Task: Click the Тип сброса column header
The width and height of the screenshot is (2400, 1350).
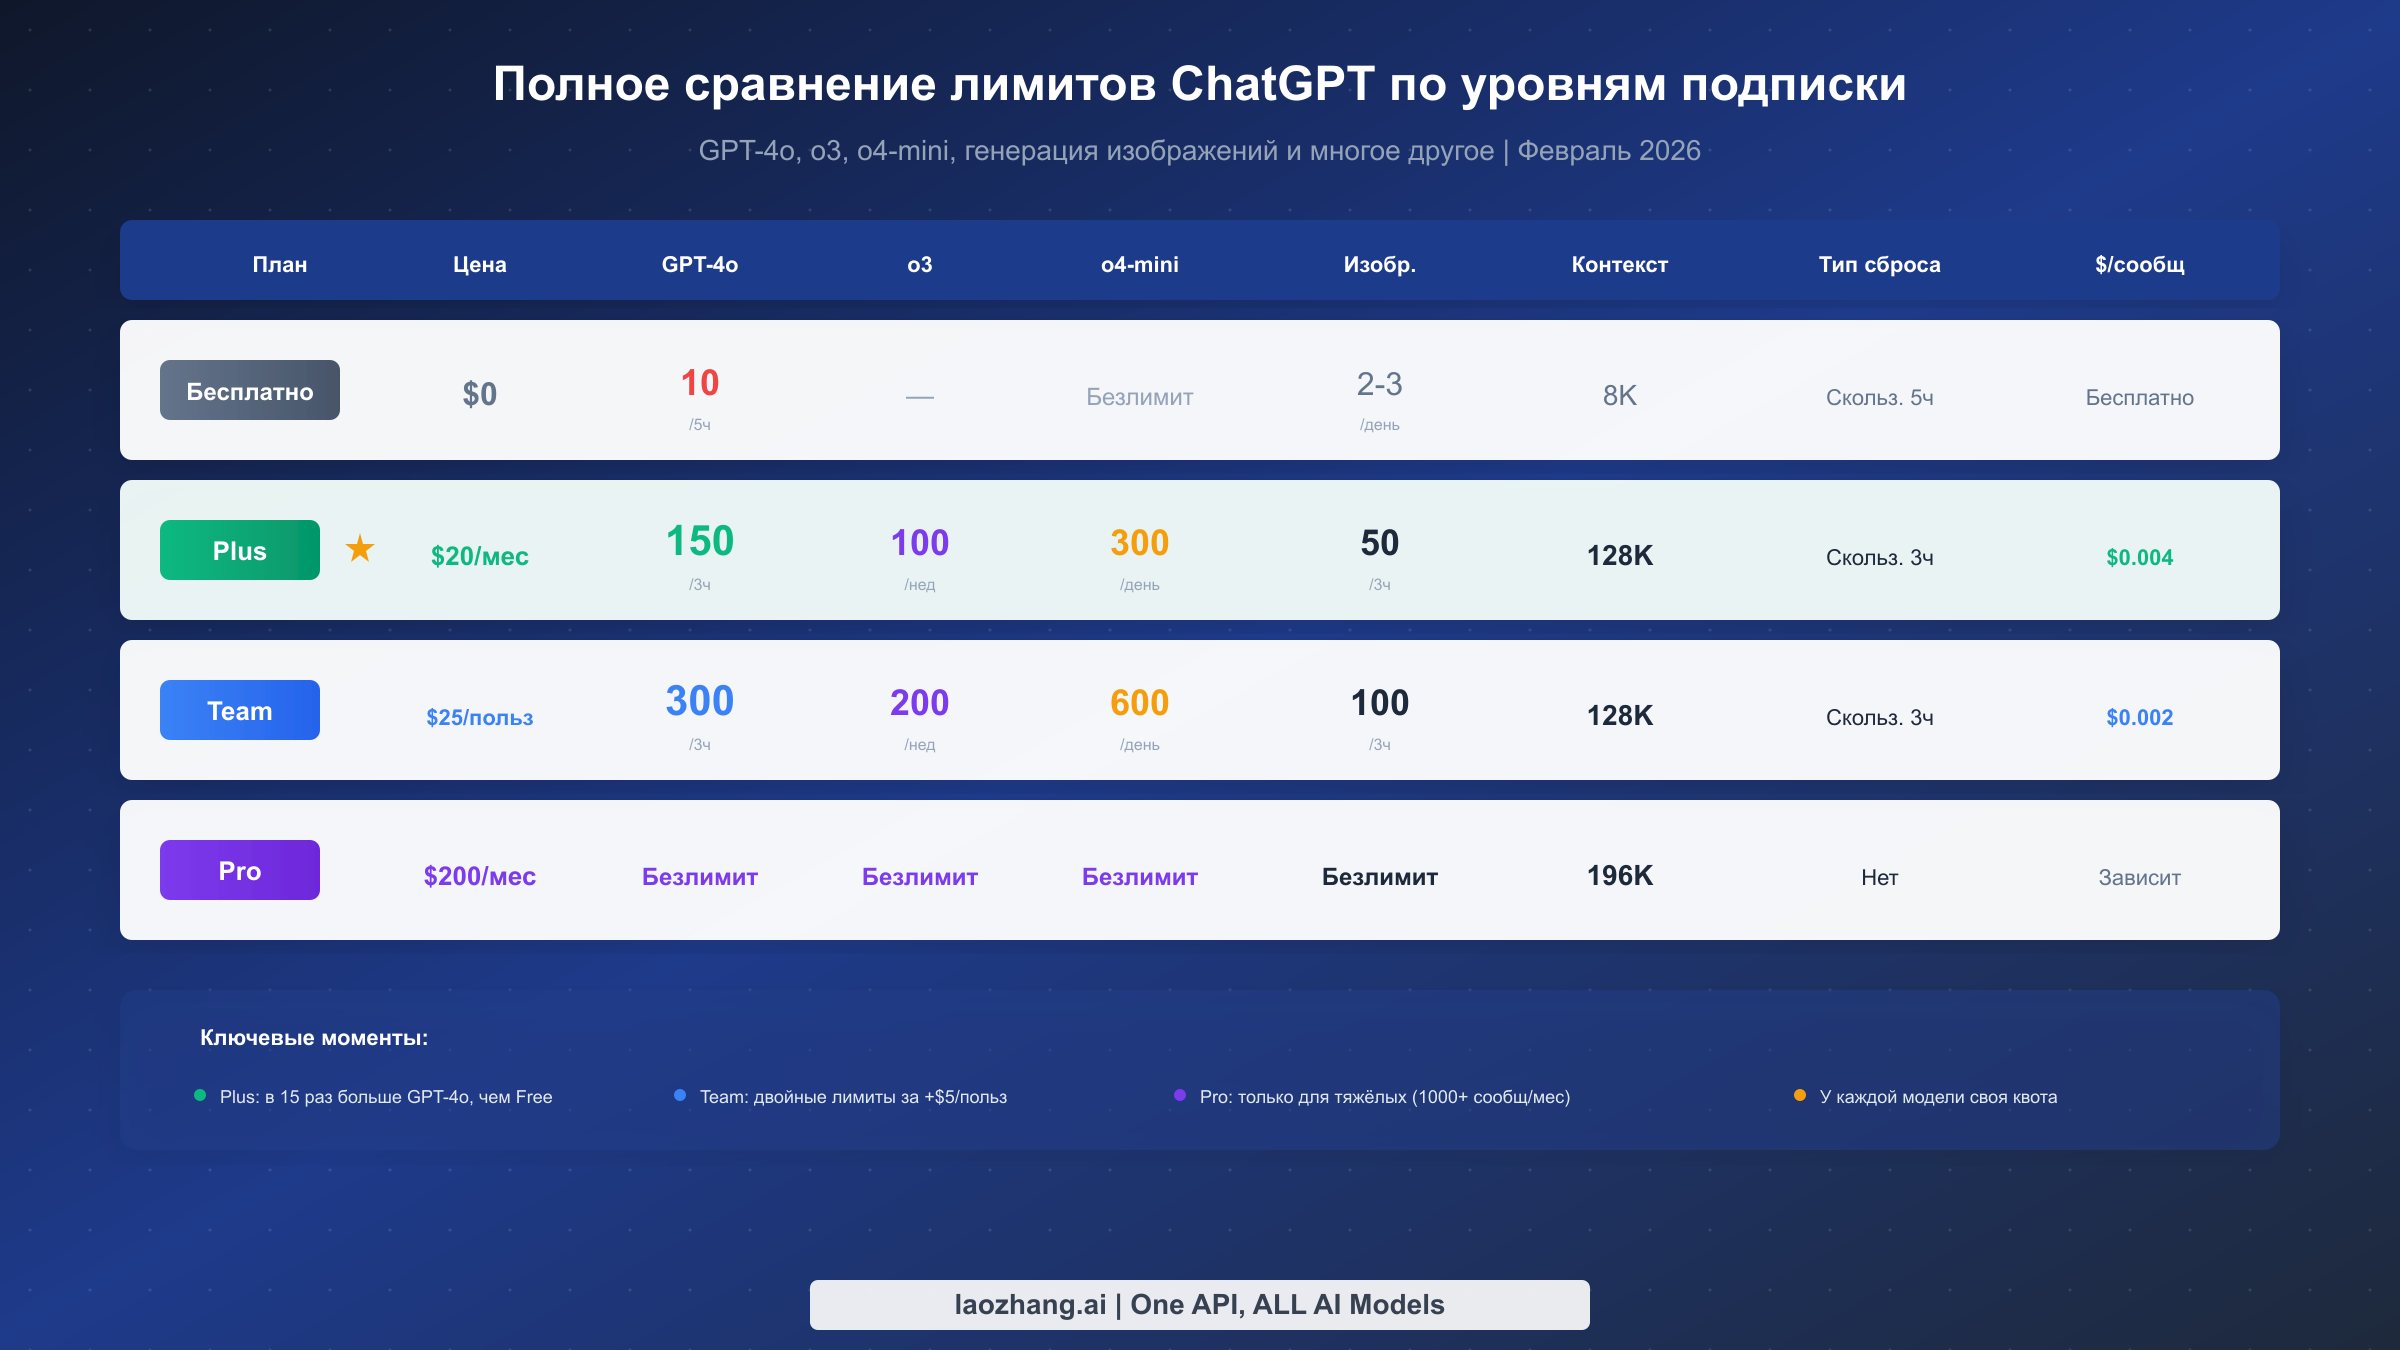Action: tap(1879, 264)
